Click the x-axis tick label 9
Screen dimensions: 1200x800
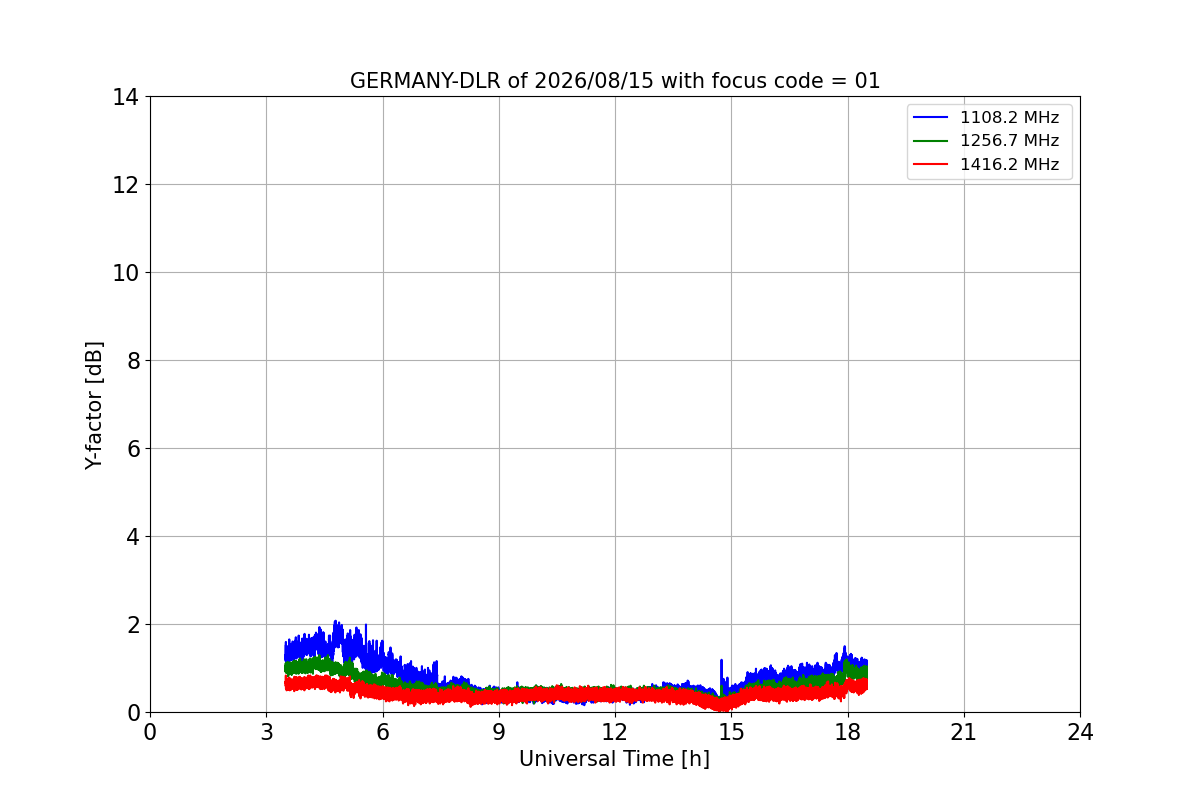tap(499, 732)
